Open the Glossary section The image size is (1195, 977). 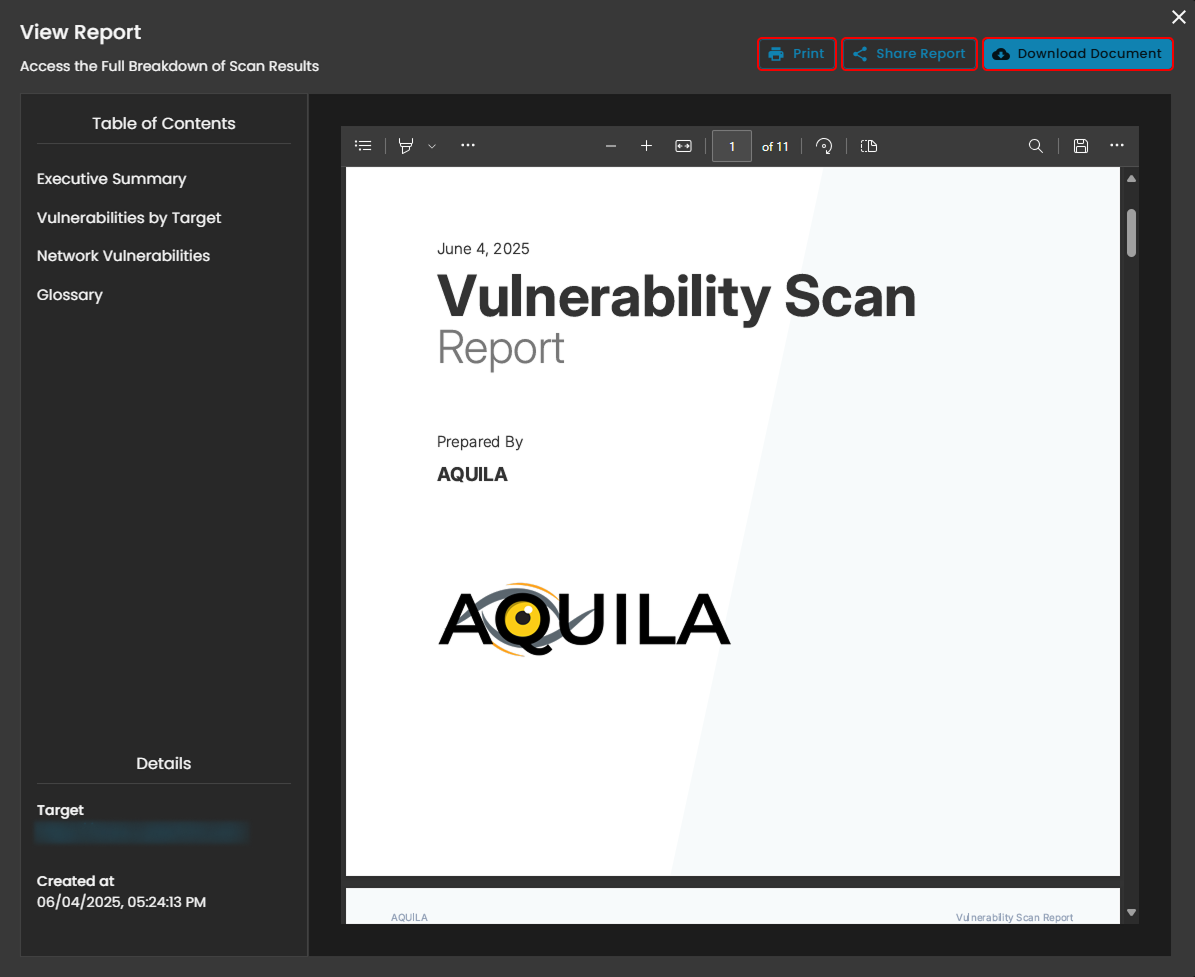pyautogui.click(x=70, y=295)
